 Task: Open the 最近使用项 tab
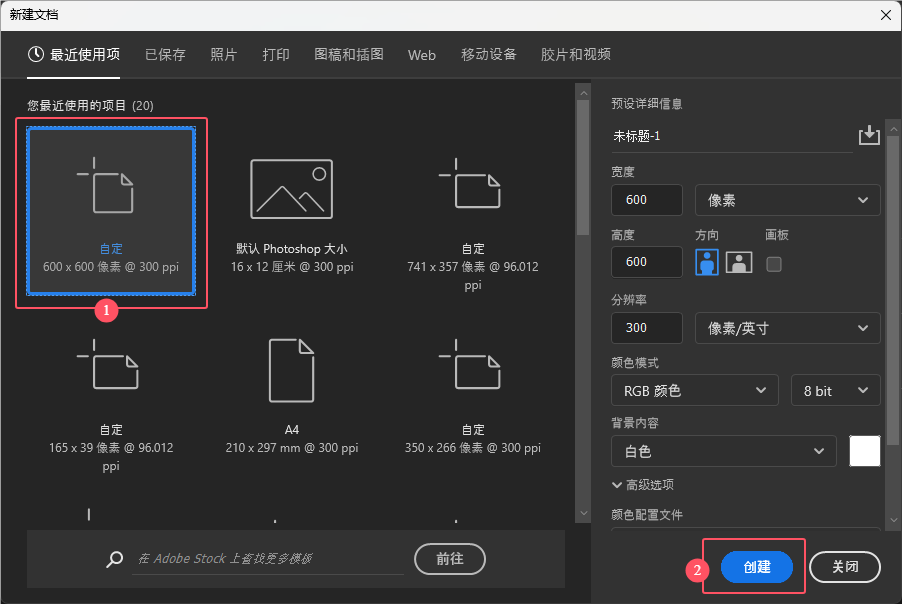74,55
